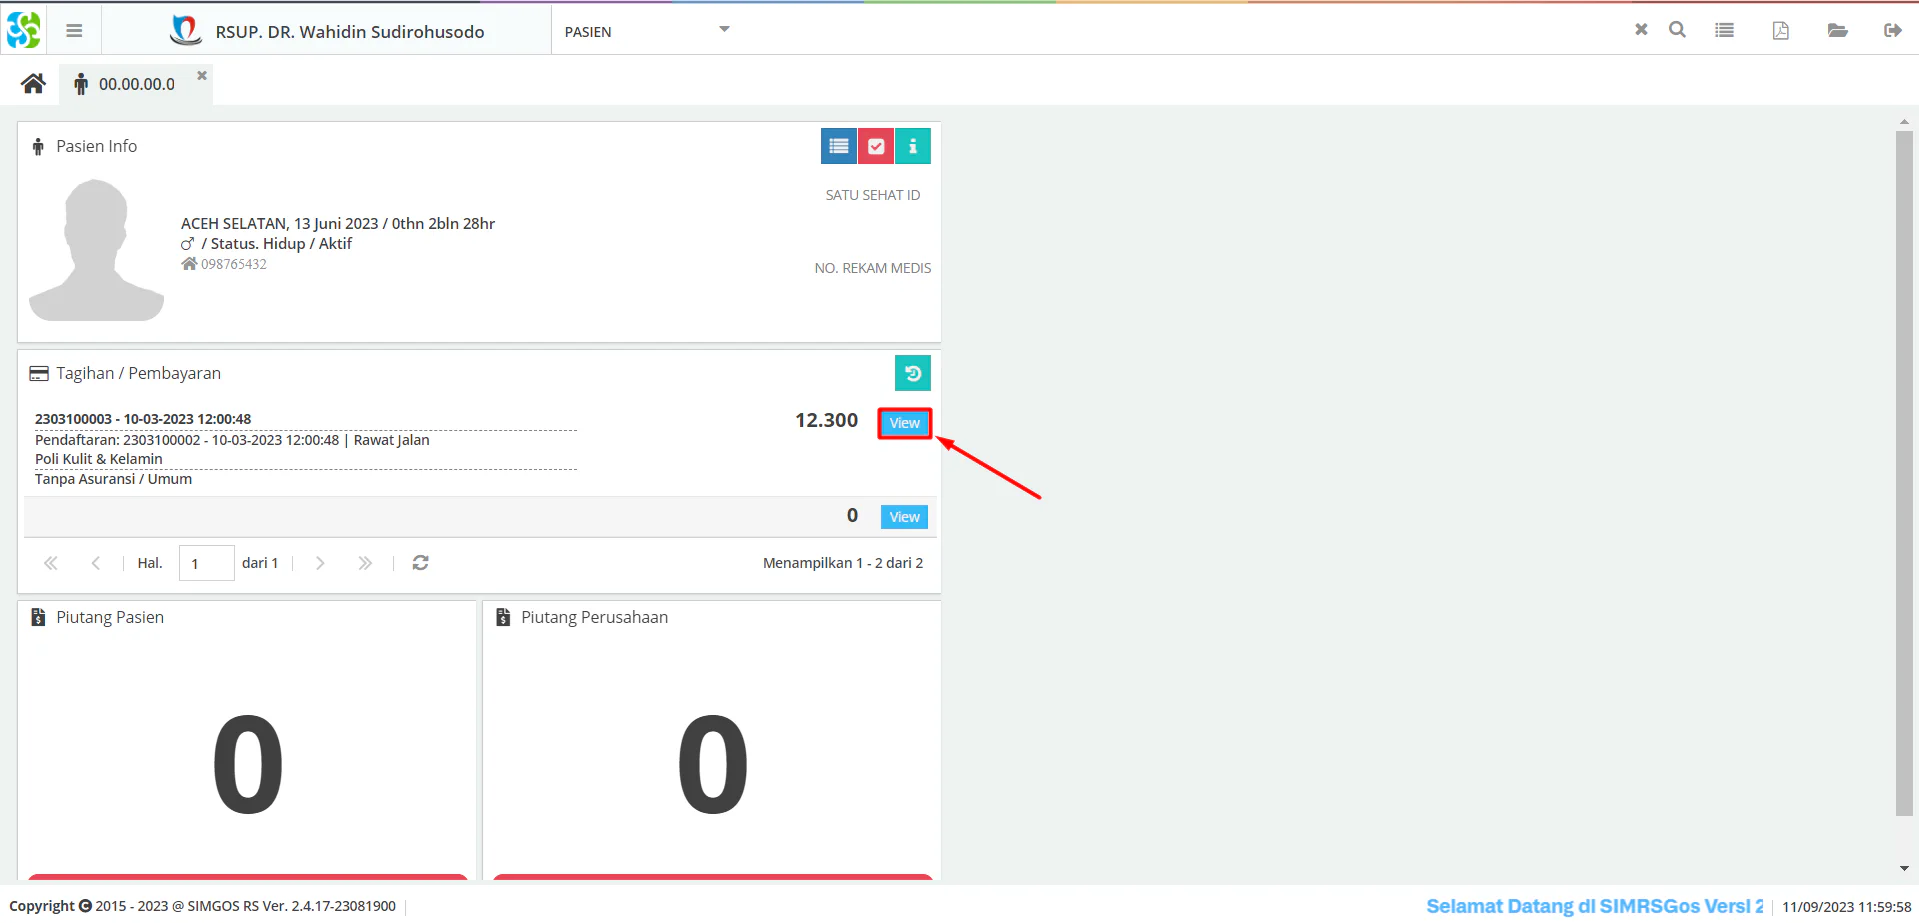Viewport: 1919px width, 923px height.
Task: Open the folder icon in top toolbar
Action: (x=1837, y=30)
